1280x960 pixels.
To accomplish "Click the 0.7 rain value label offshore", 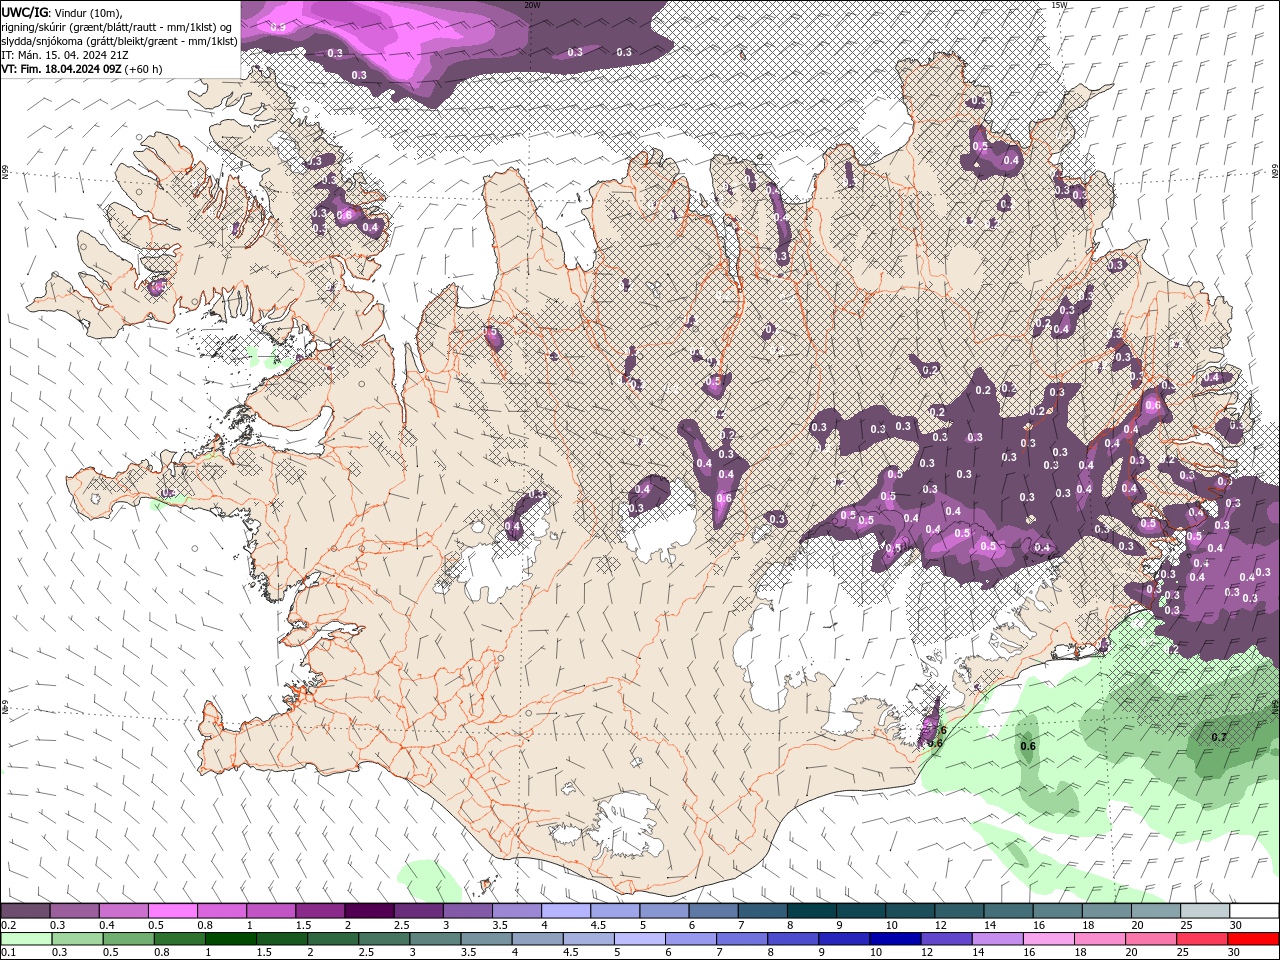I will point(1219,737).
